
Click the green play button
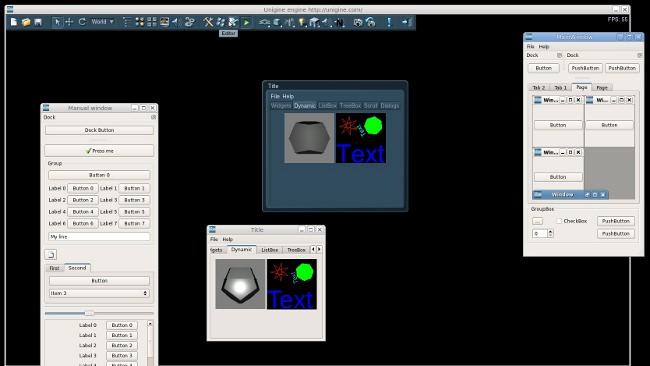tap(246, 22)
